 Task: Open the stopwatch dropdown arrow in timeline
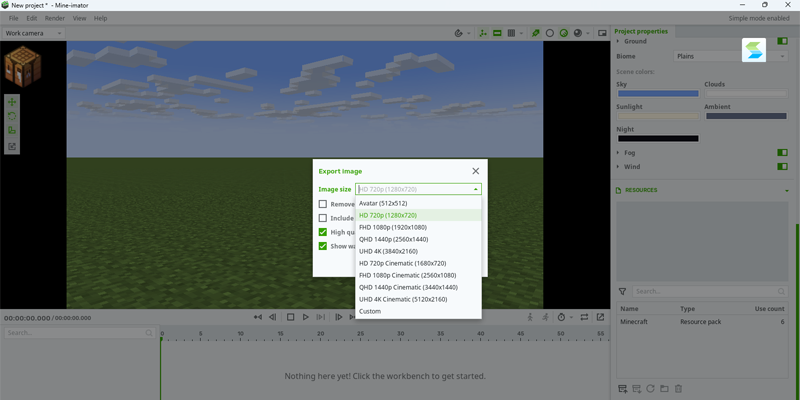point(571,317)
